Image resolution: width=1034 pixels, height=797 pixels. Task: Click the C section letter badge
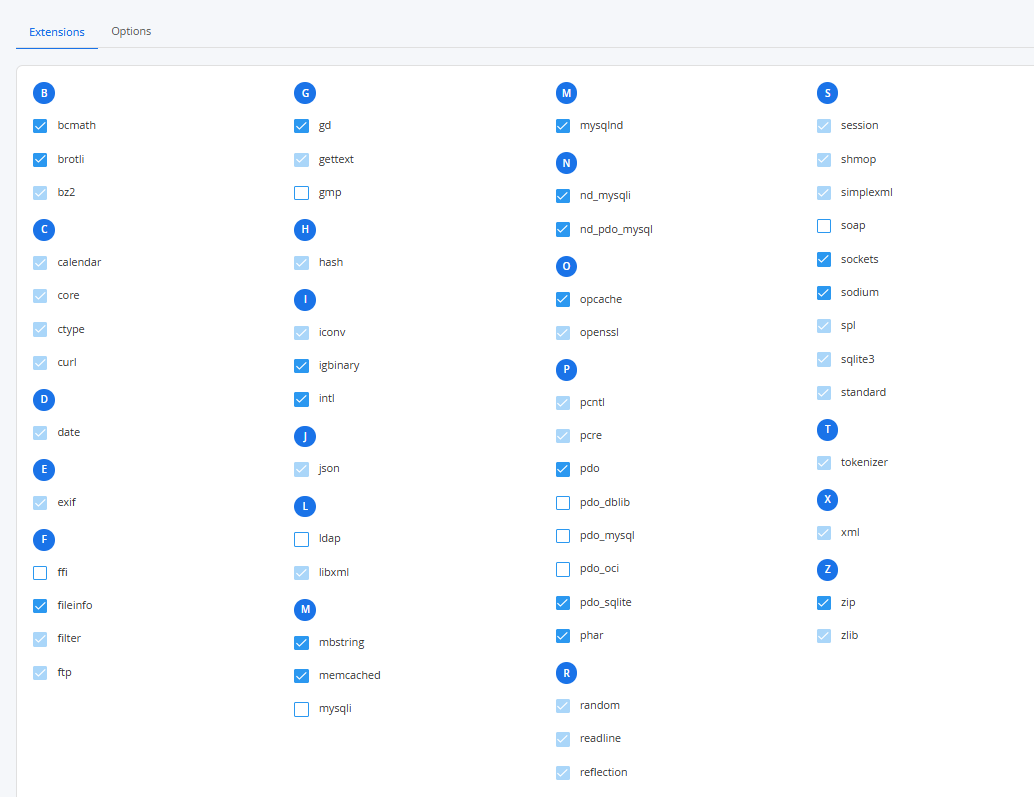(x=44, y=229)
